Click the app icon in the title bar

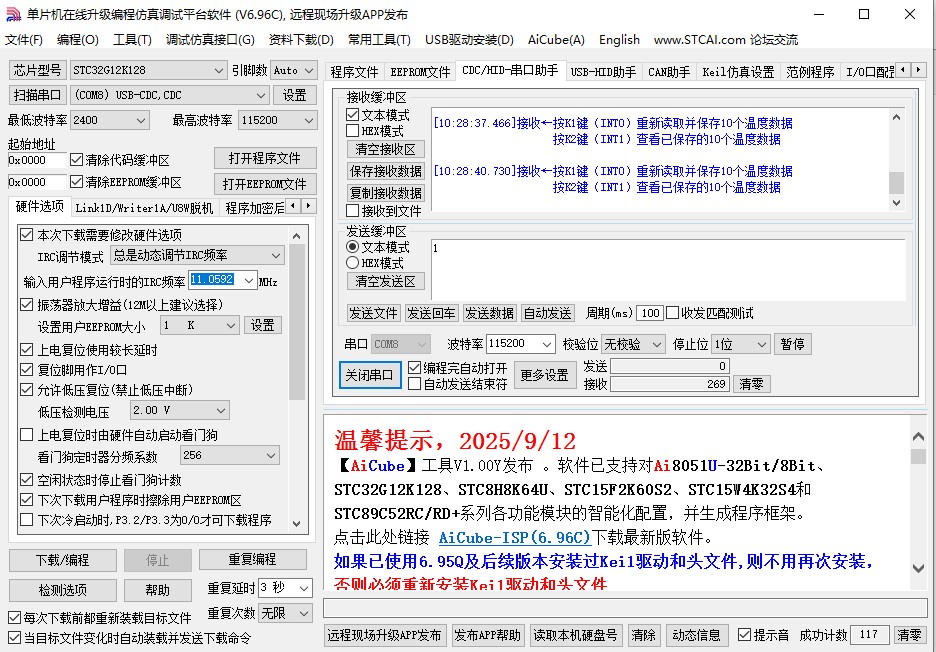pyautogui.click(x=12, y=14)
